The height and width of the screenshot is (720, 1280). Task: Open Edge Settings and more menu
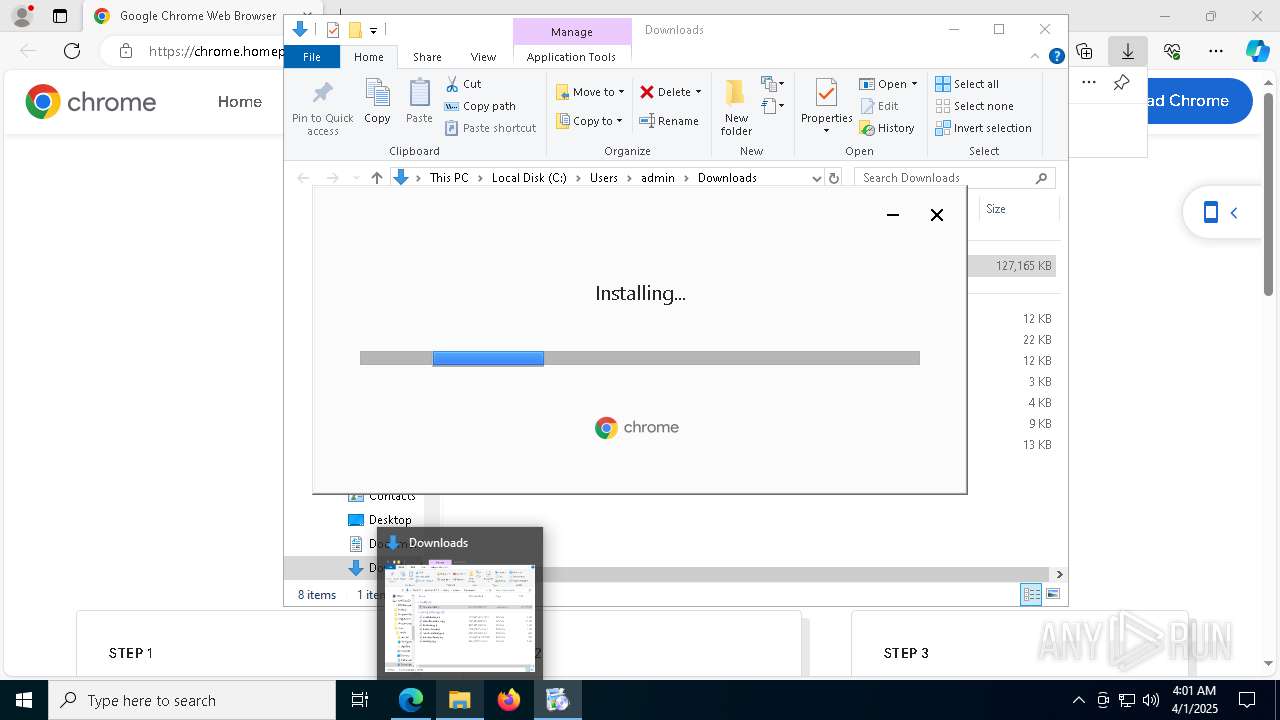coord(1216,51)
